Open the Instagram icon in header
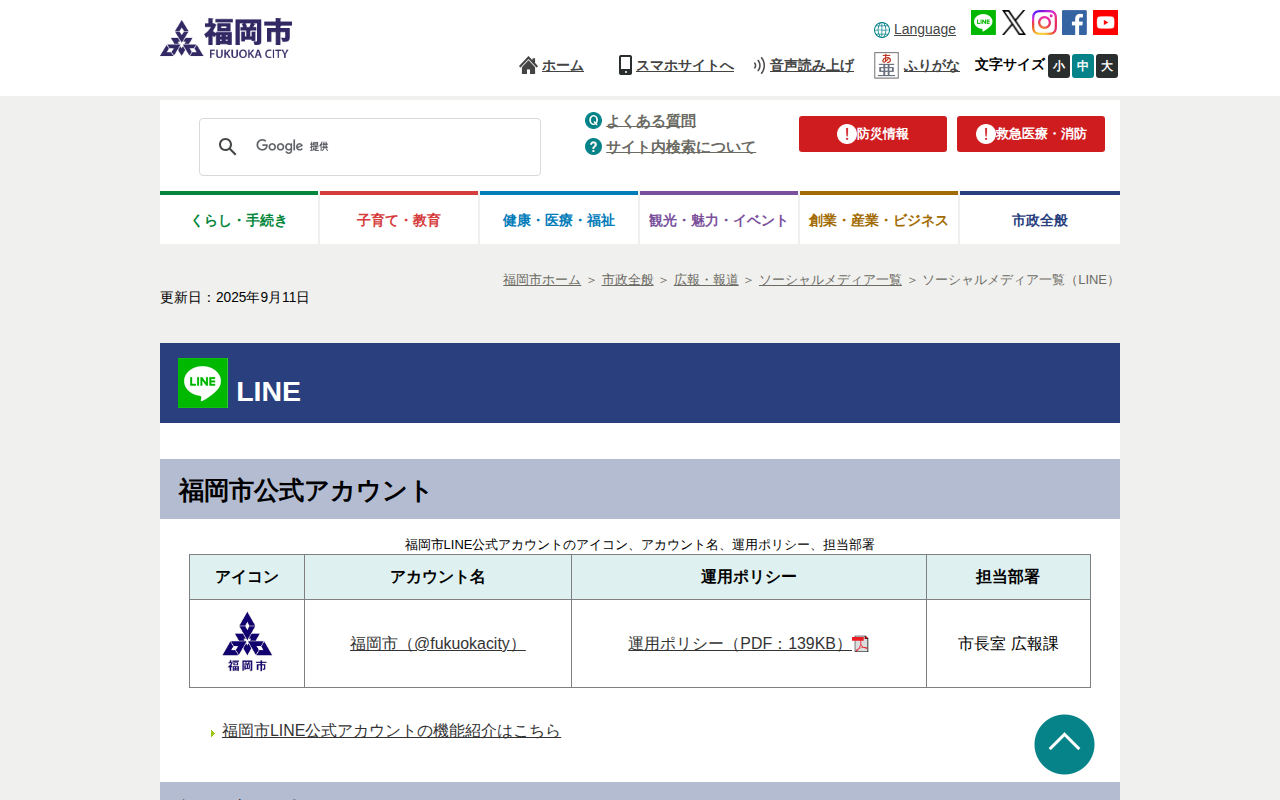The height and width of the screenshot is (800, 1280). 1044,23
